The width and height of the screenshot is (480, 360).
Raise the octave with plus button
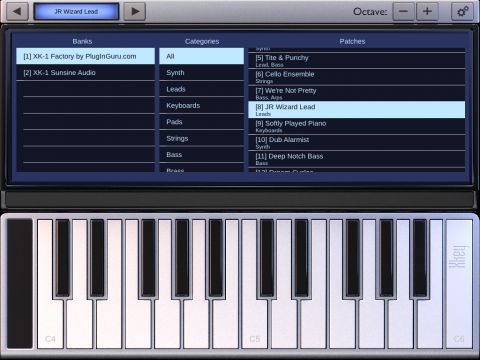427,12
